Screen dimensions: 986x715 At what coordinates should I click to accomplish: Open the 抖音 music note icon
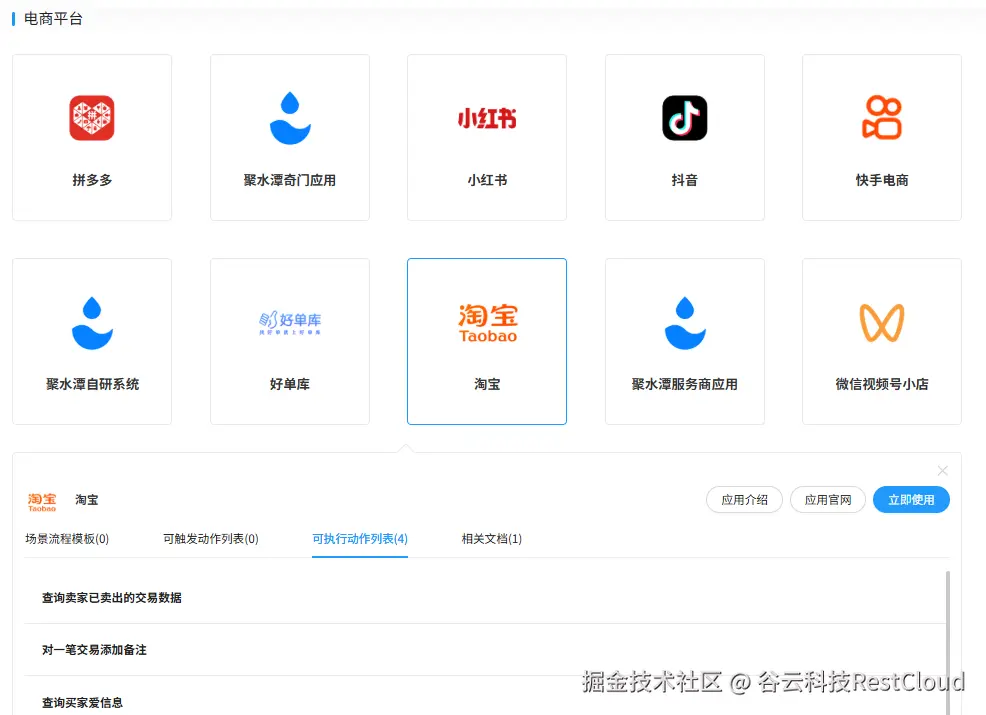tap(684, 118)
